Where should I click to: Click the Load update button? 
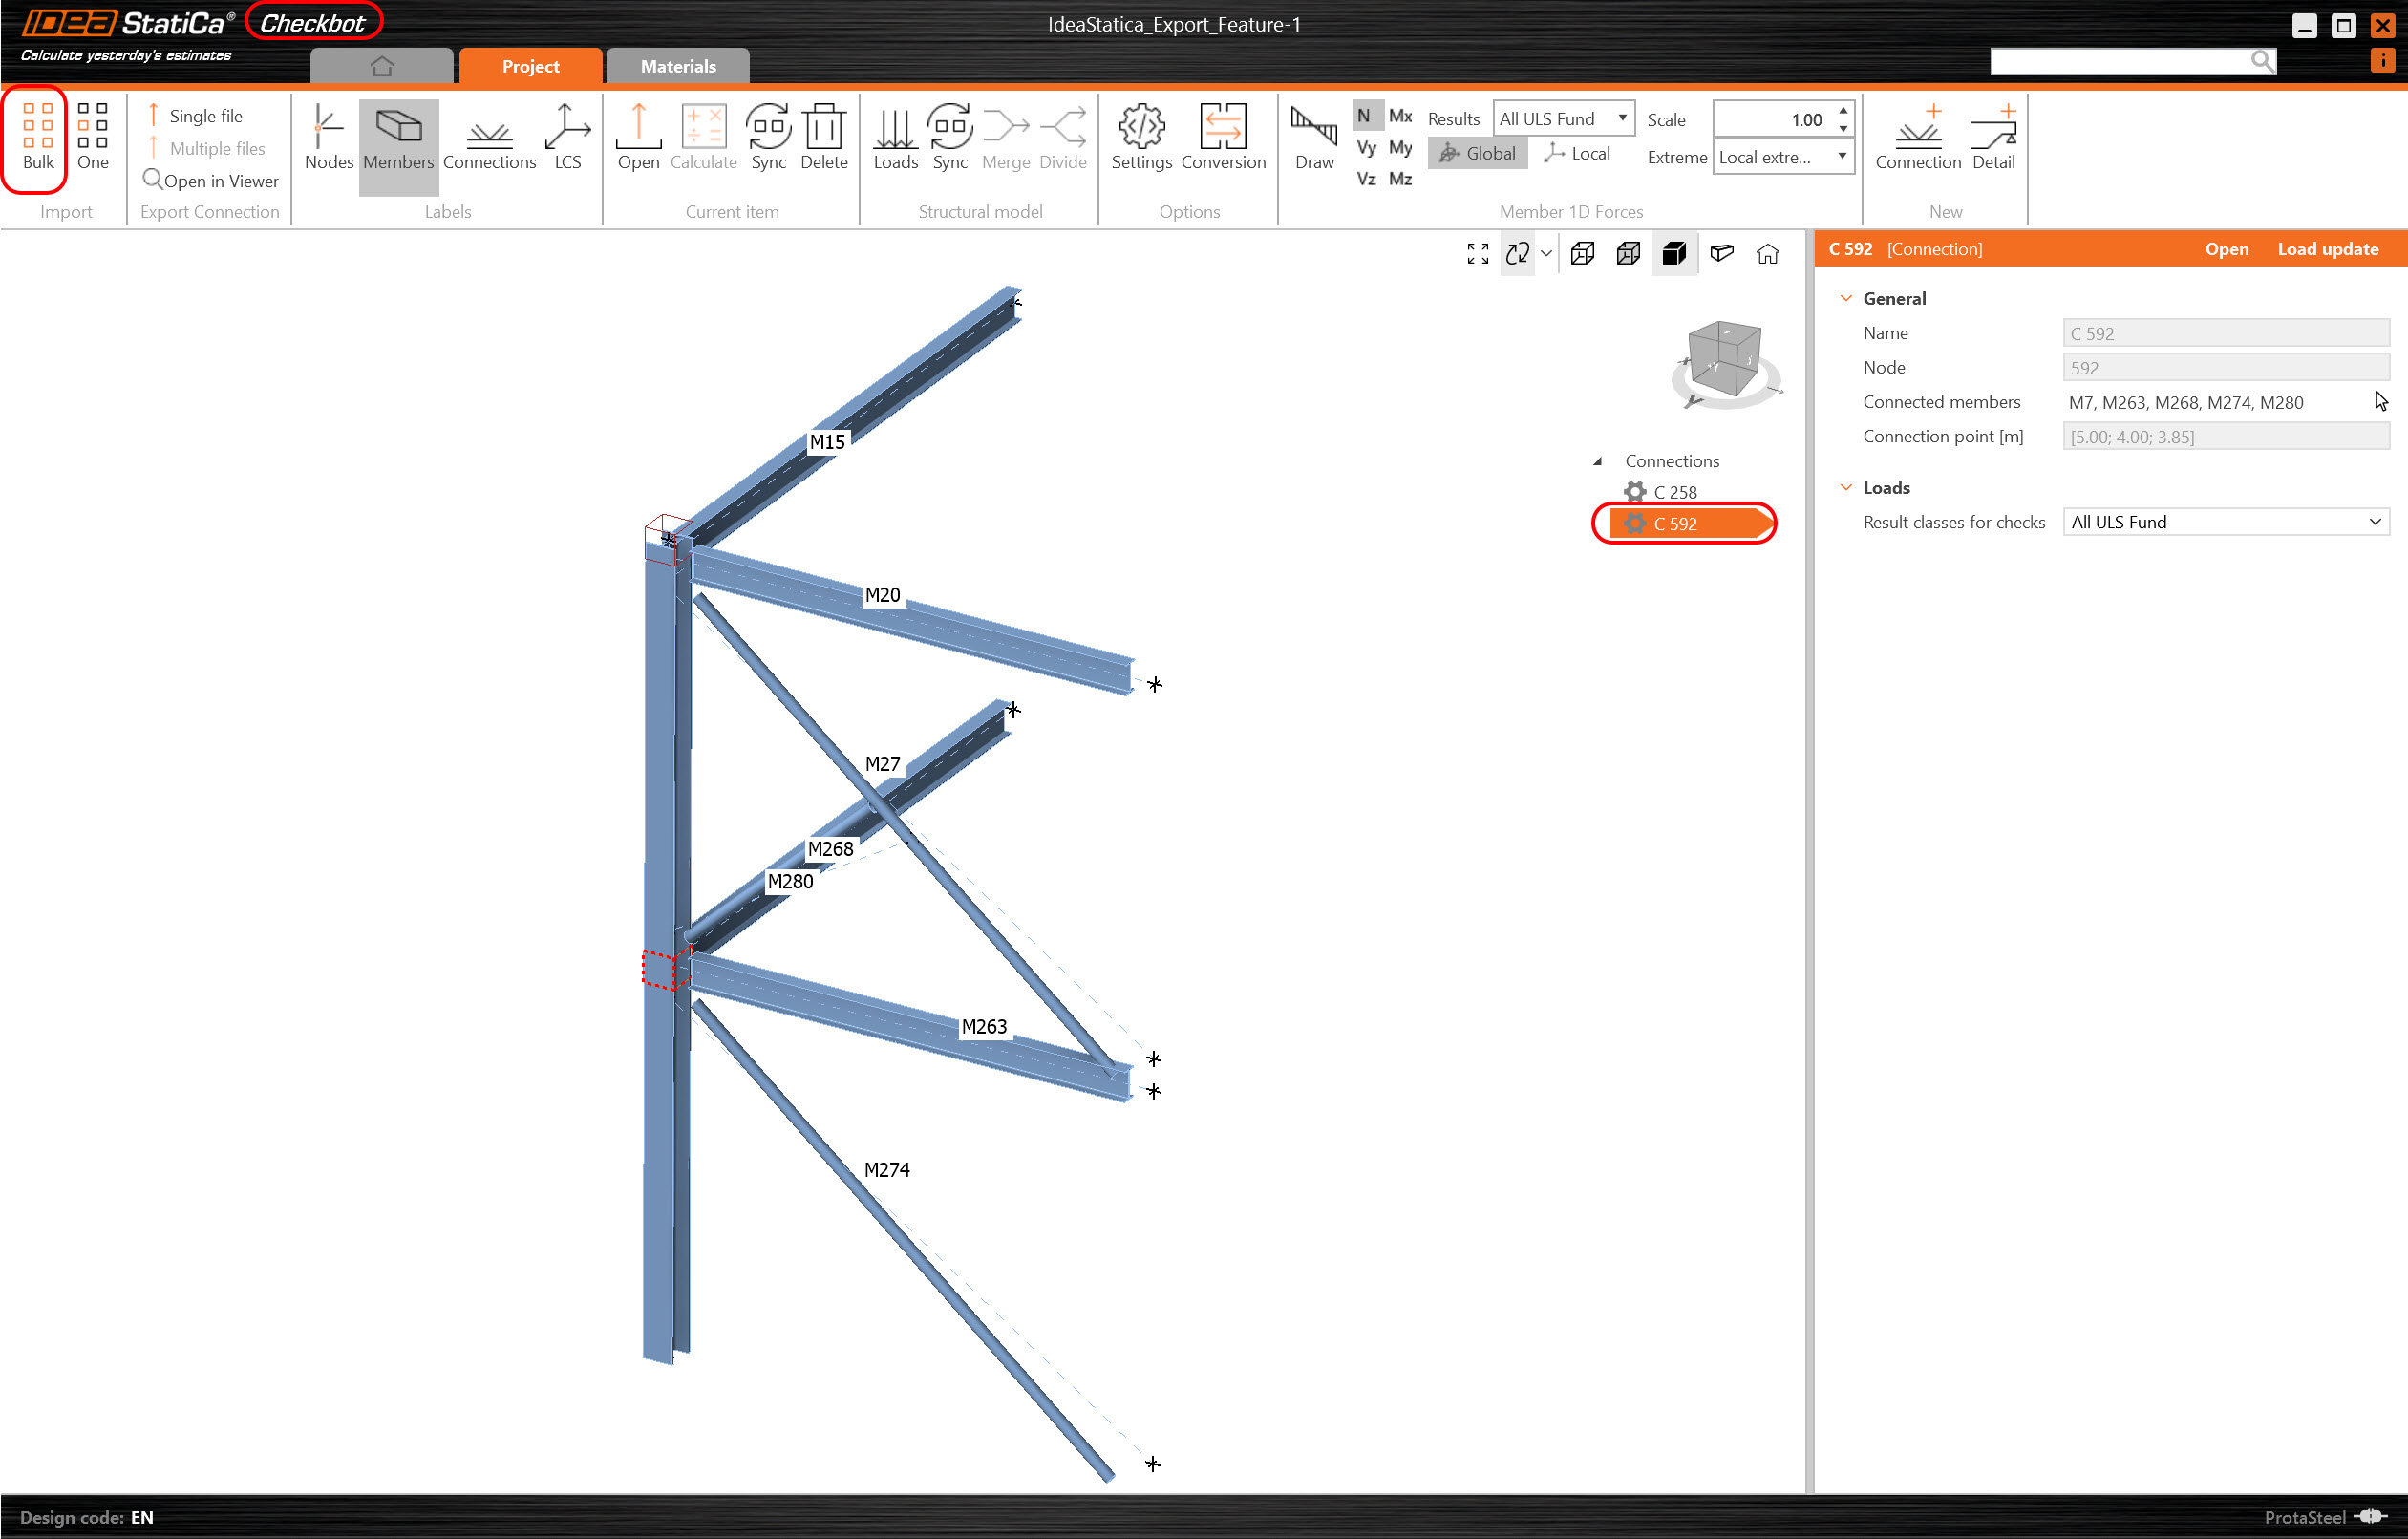[2327, 249]
